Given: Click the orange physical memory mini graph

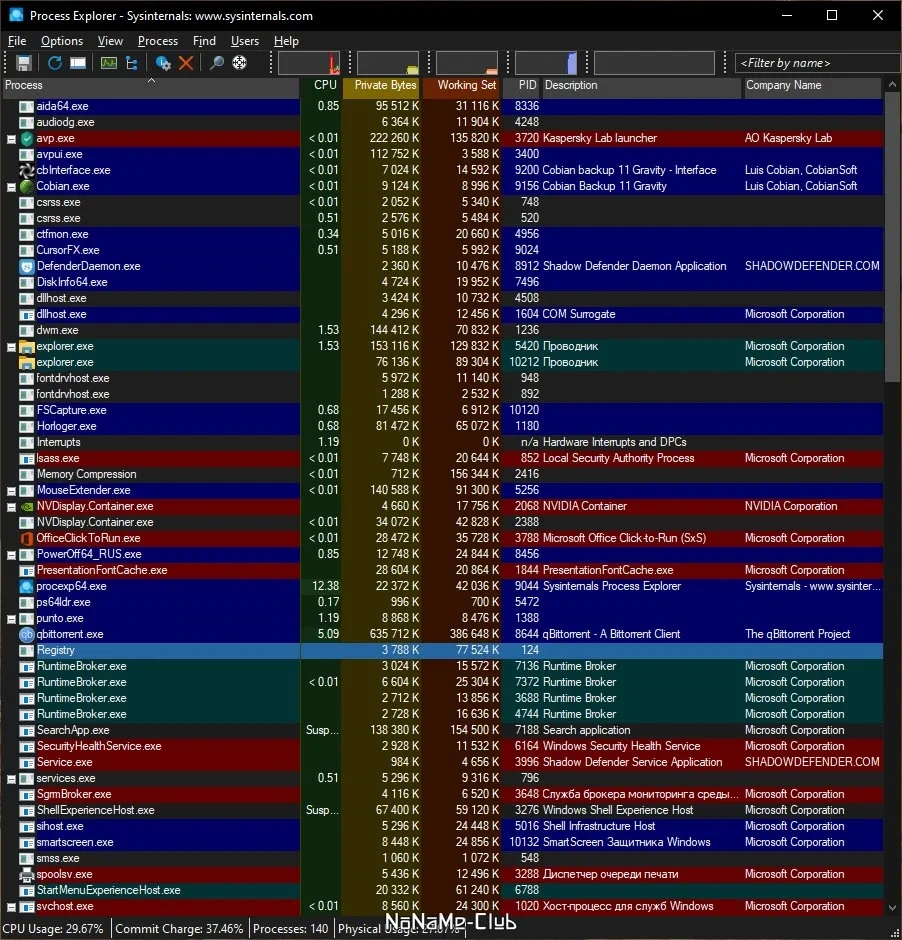Looking at the screenshot, I should 467,63.
